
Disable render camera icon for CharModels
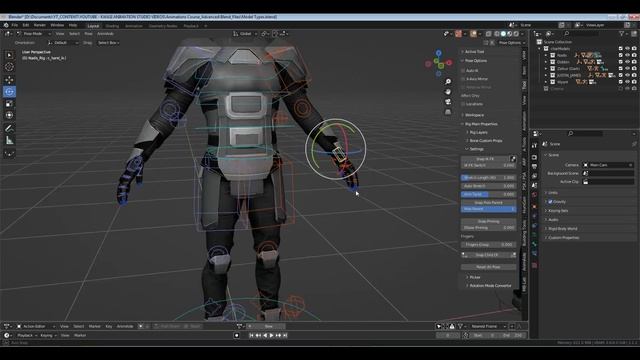click(634, 49)
